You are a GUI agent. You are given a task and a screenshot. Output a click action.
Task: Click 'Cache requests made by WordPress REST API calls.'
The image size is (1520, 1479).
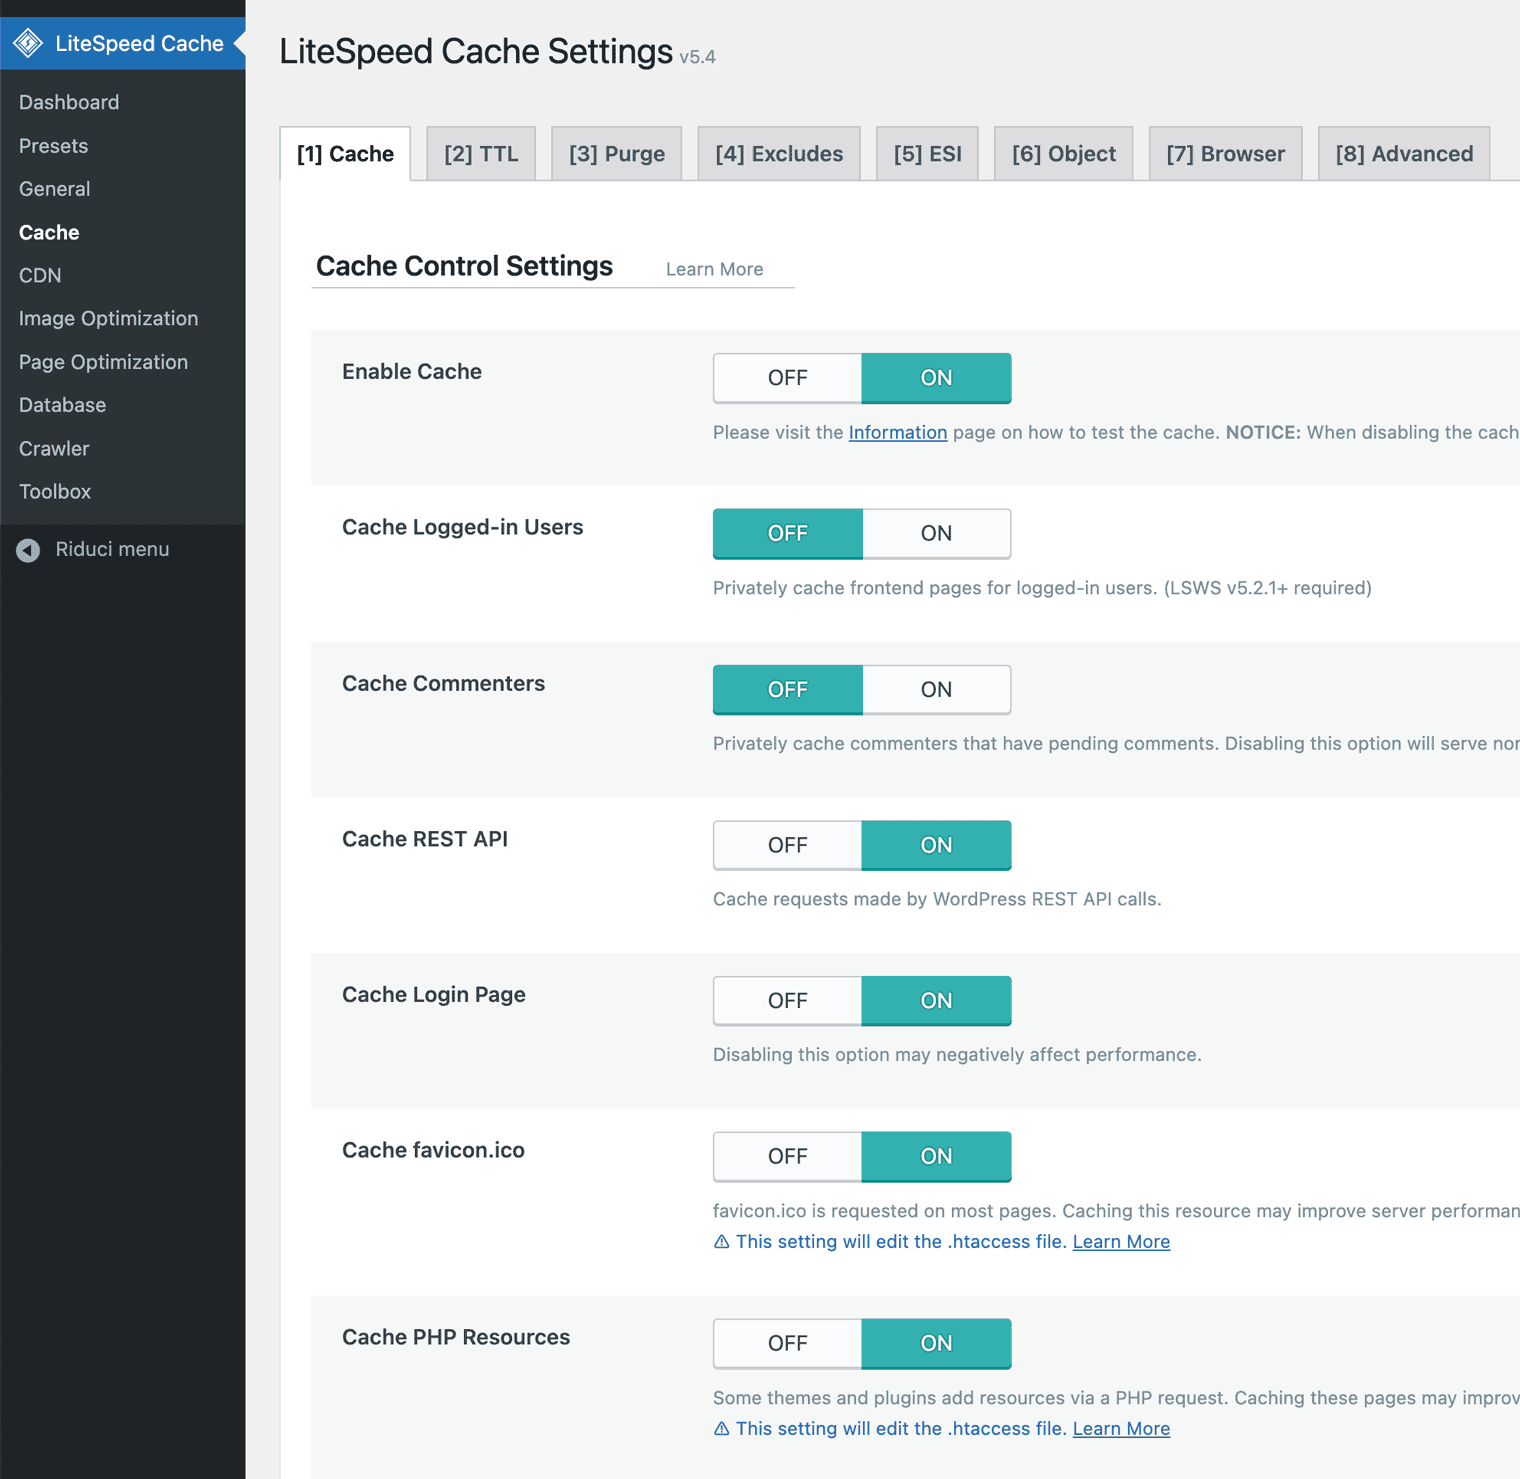click(x=937, y=899)
